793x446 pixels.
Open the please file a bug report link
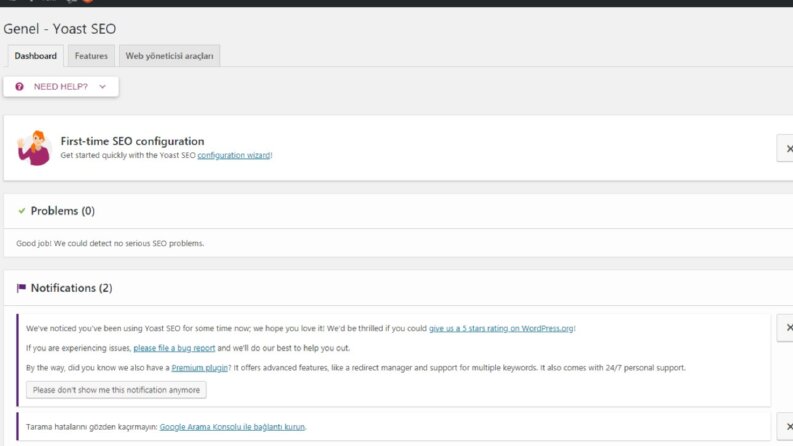174,348
